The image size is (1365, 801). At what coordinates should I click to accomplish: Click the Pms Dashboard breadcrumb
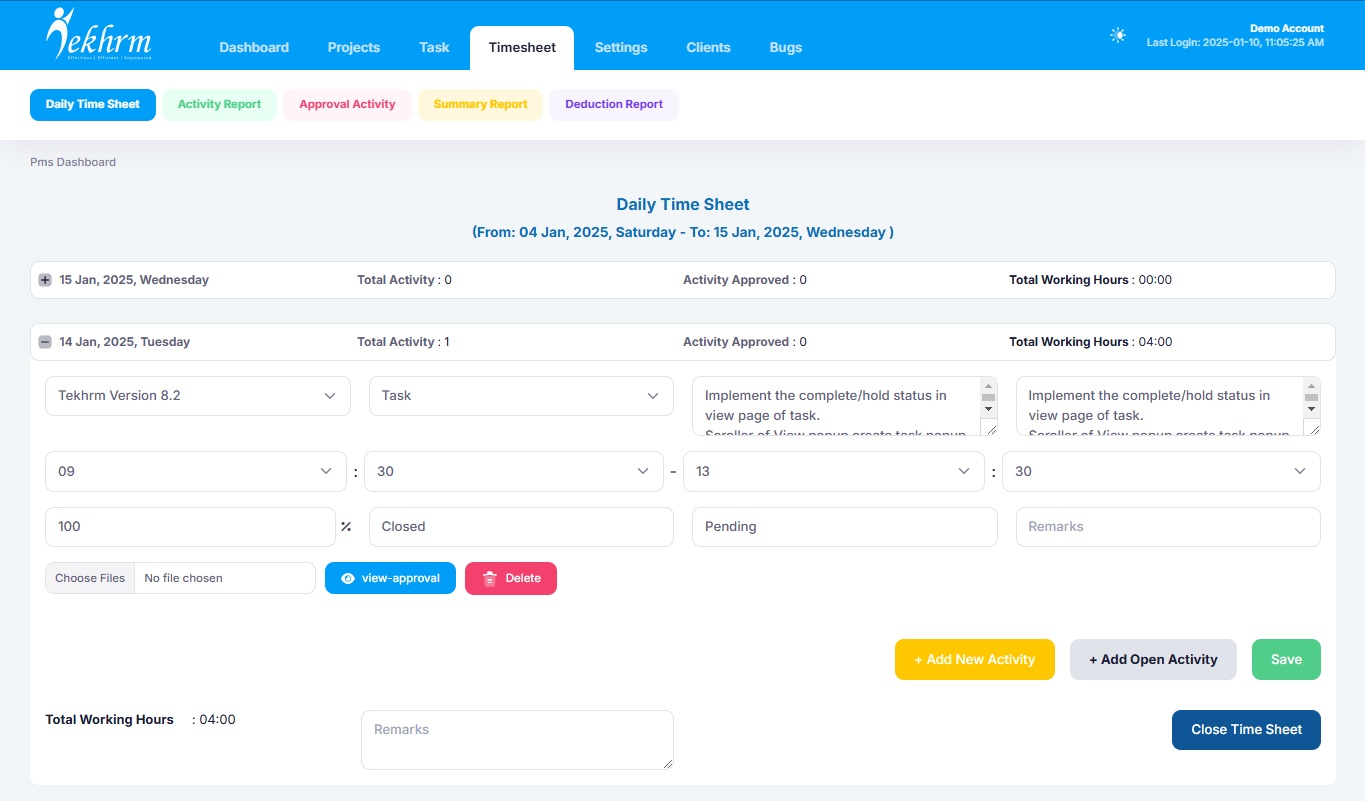pyautogui.click(x=73, y=162)
